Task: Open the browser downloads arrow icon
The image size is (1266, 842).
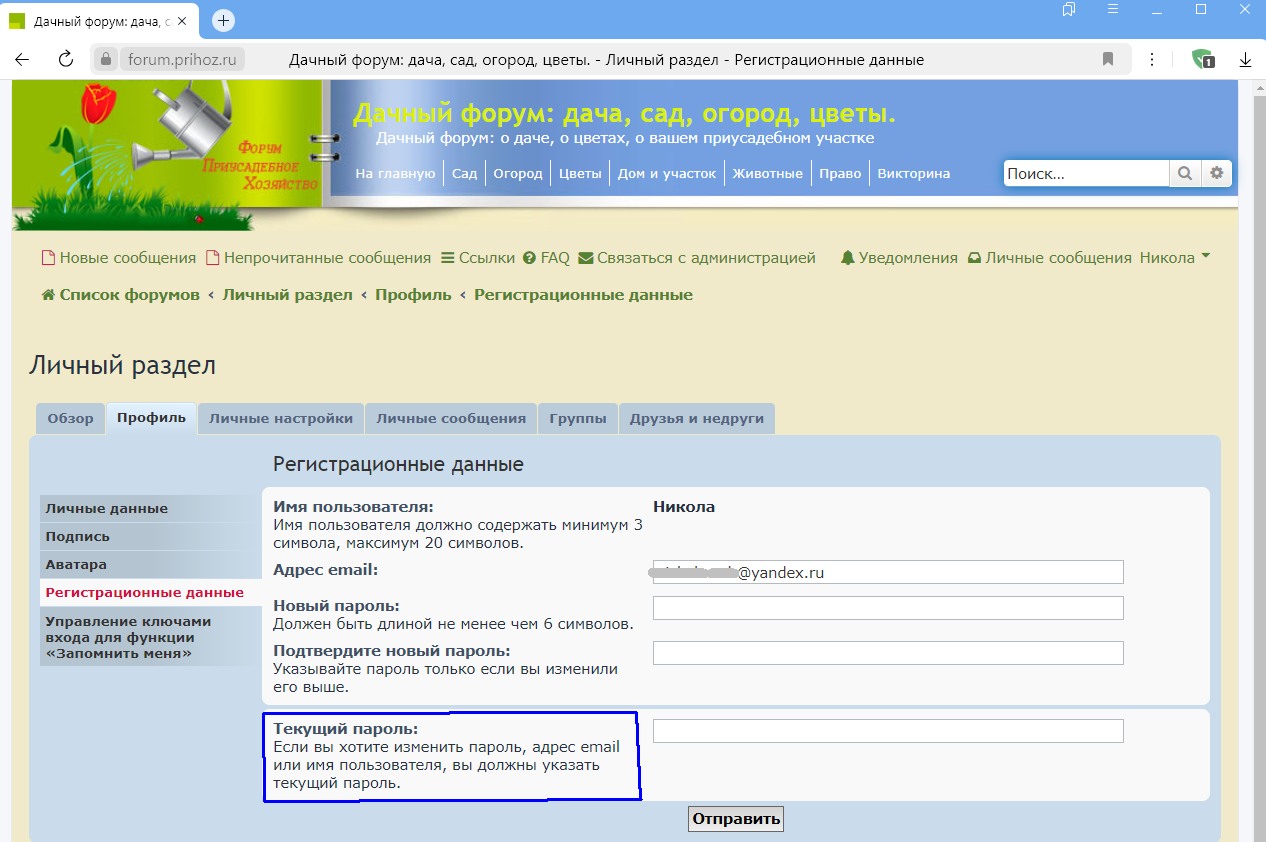Action: point(1245,59)
